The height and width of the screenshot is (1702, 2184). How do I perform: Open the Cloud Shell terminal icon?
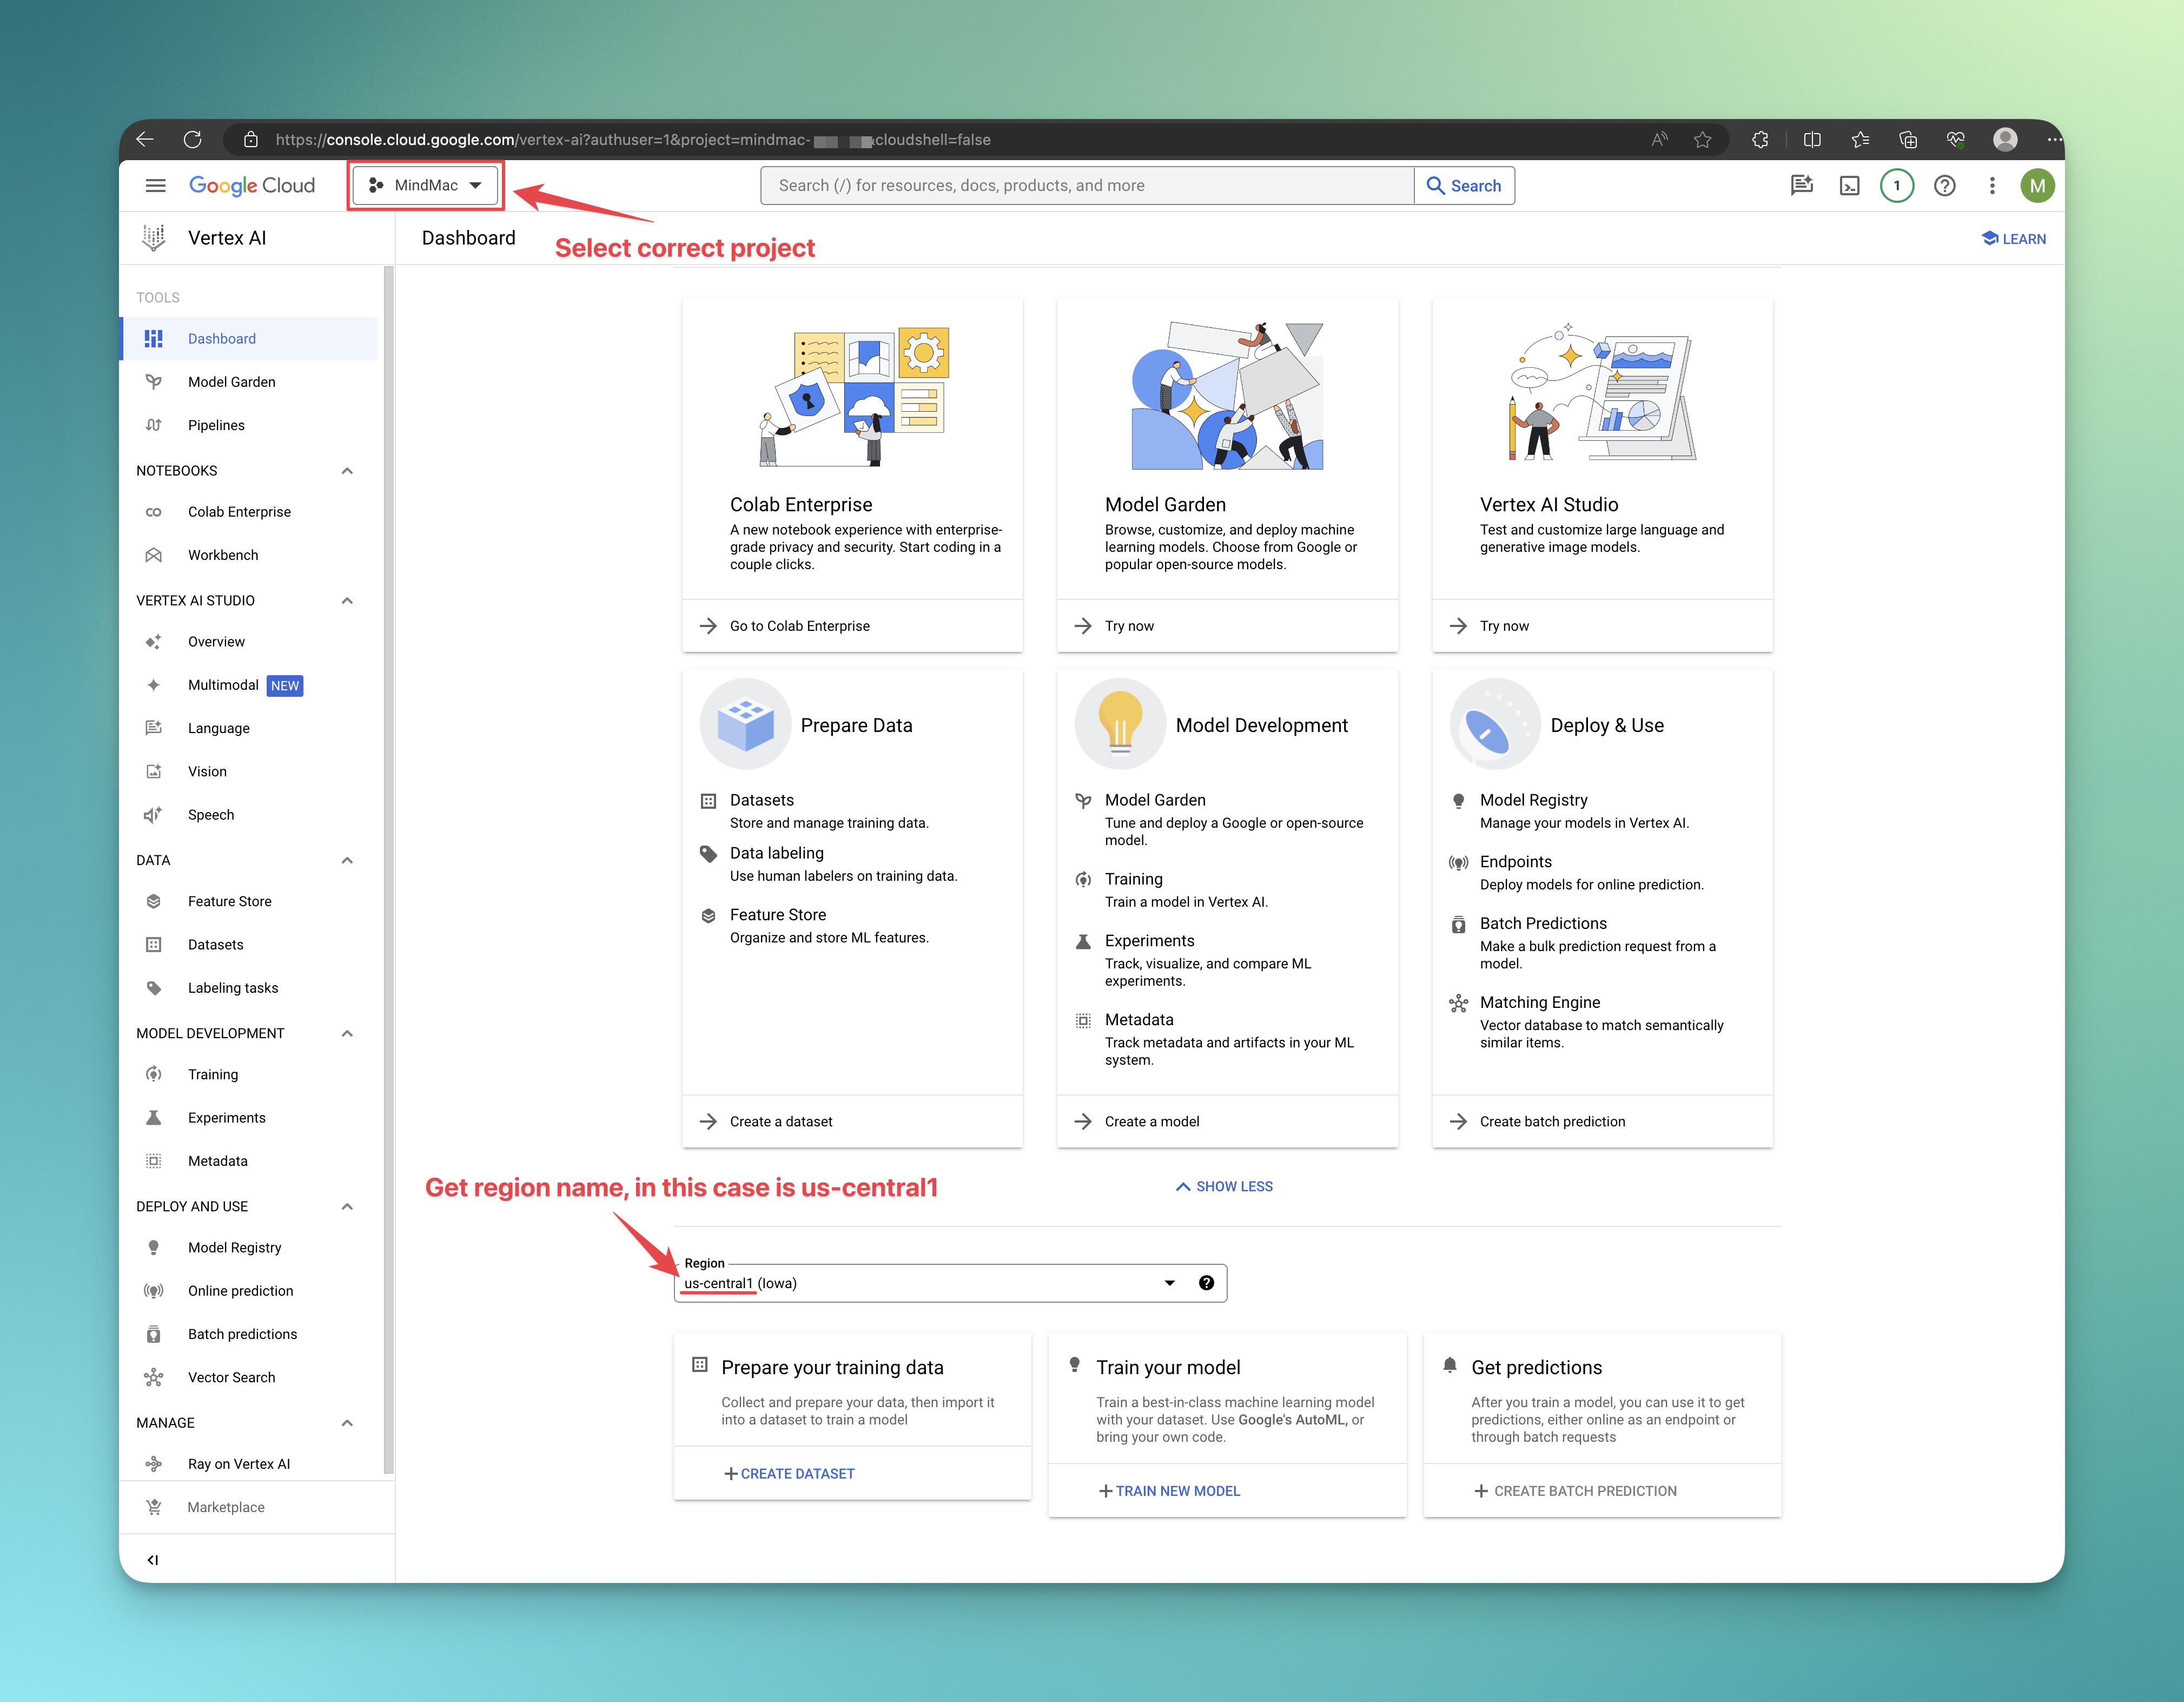pyautogui.click(x=1849, y=186)
